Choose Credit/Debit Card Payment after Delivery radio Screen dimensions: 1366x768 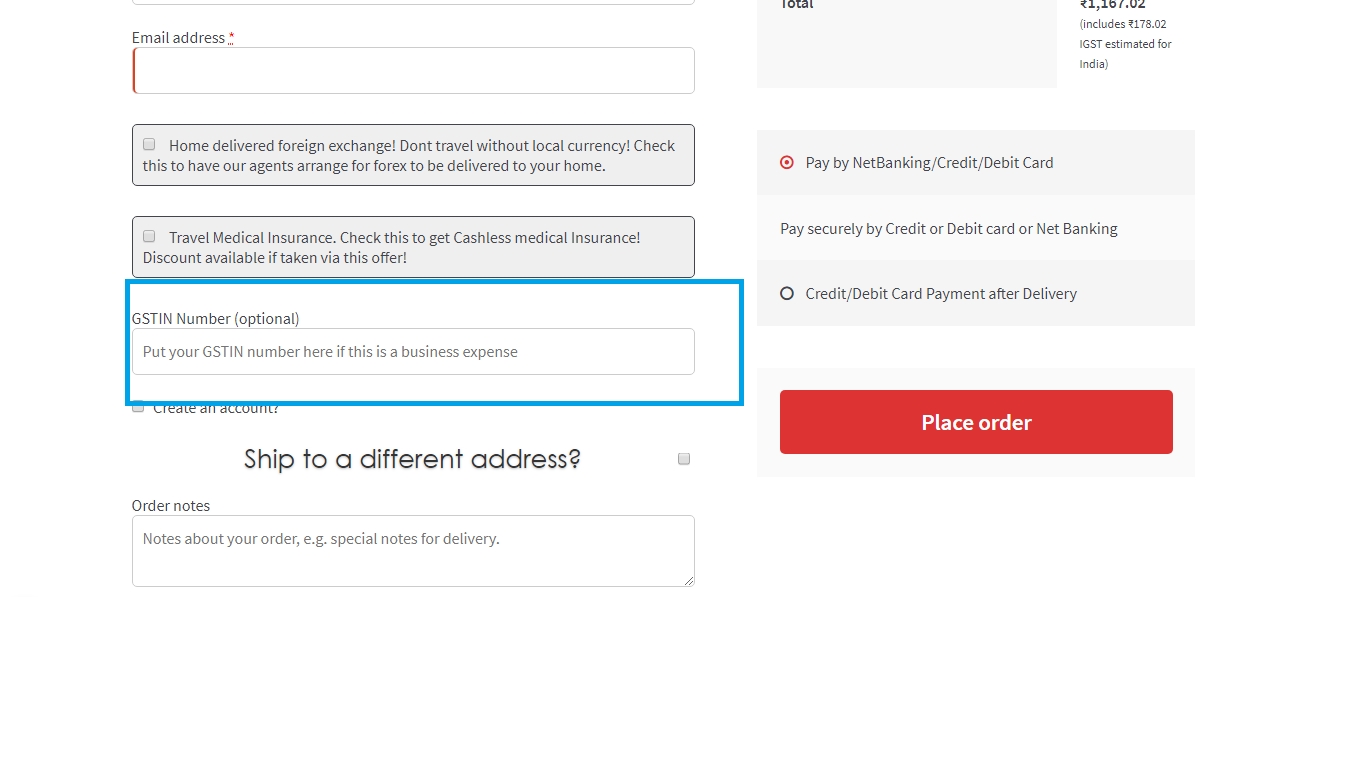pyautogui.click(x=787, y=293)
